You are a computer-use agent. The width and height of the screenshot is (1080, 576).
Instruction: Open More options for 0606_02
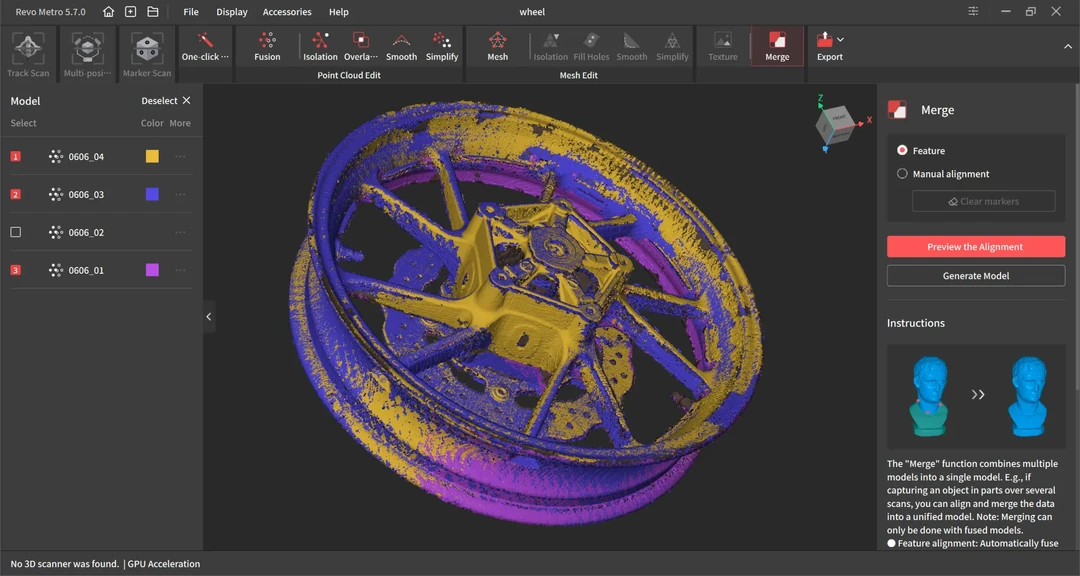point(180,232)
